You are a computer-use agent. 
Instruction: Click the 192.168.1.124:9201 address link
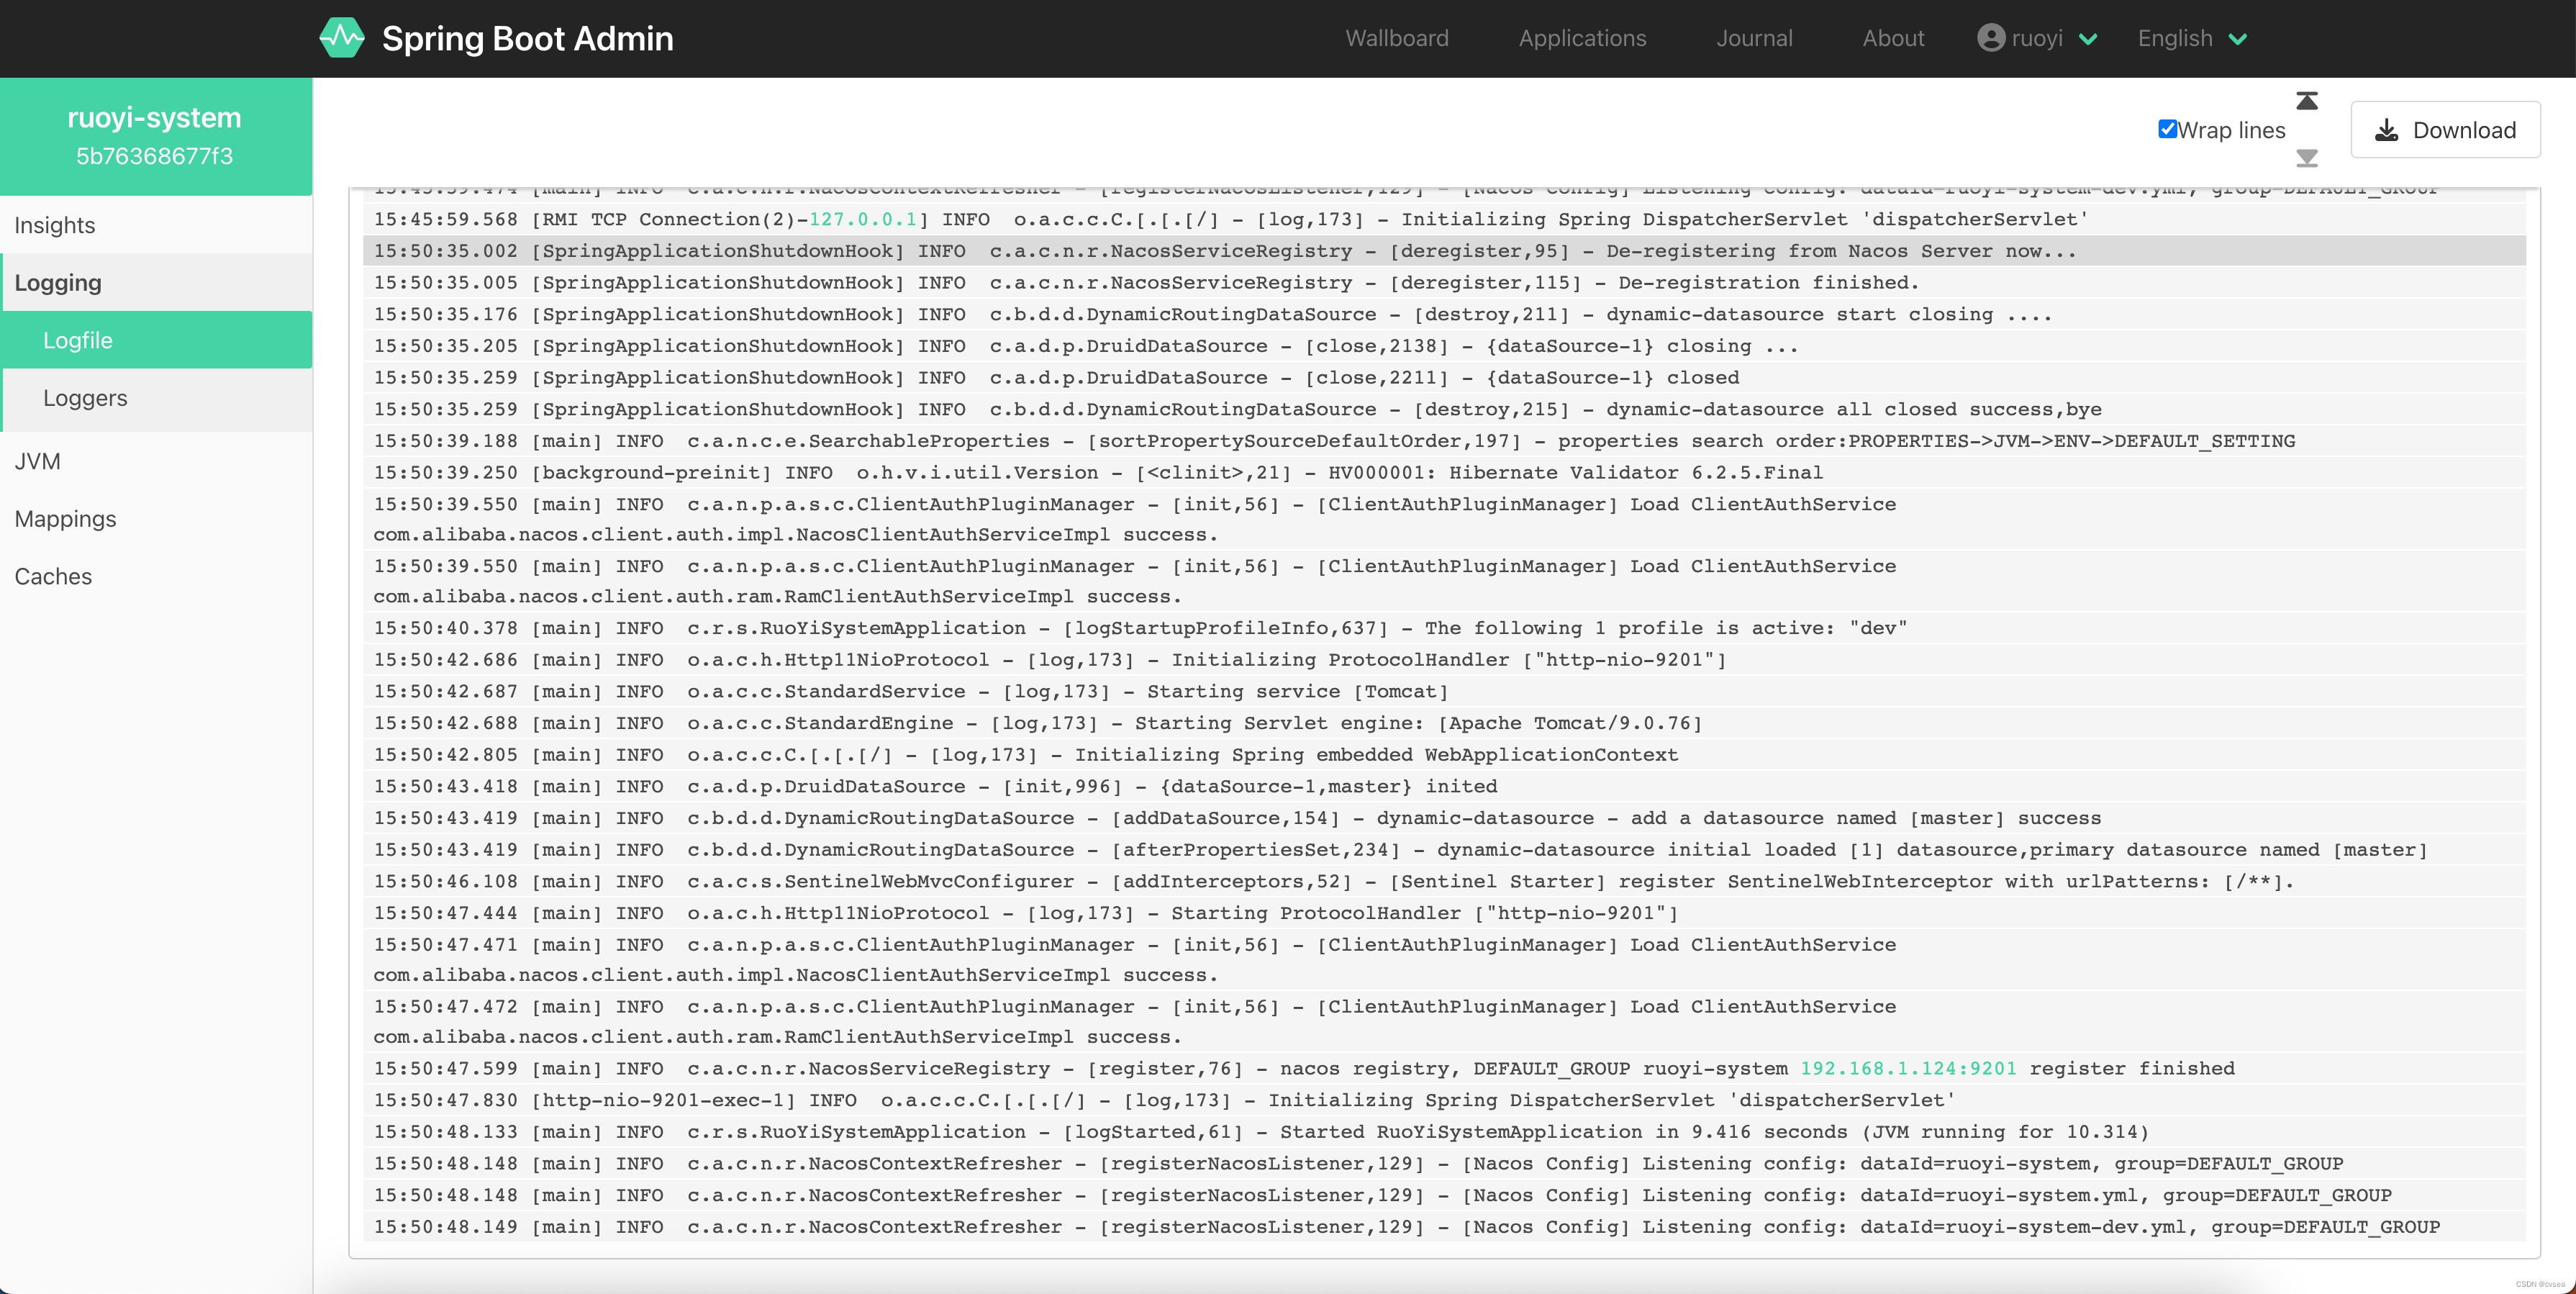coord(1908,1068)
